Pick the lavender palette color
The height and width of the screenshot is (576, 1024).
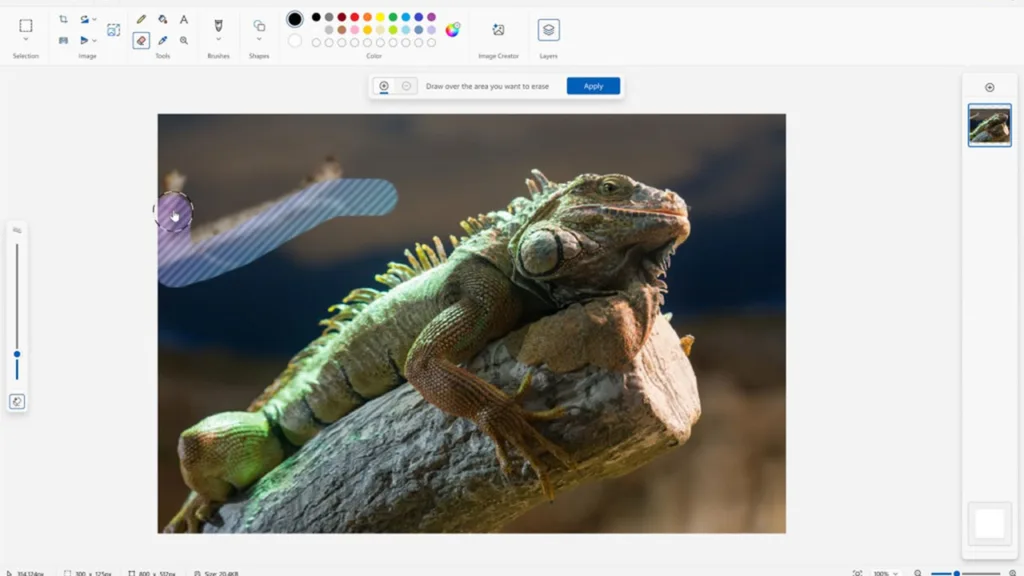click(431, 29)
